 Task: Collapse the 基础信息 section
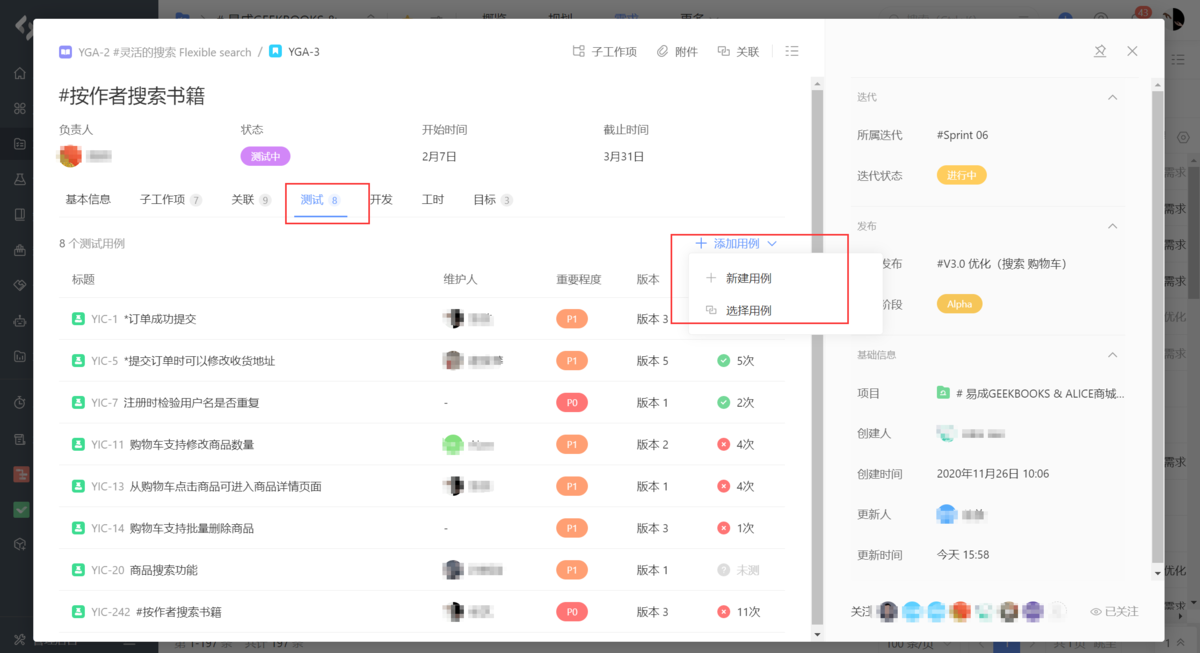pyautogui.click(x=1112, y=354)
